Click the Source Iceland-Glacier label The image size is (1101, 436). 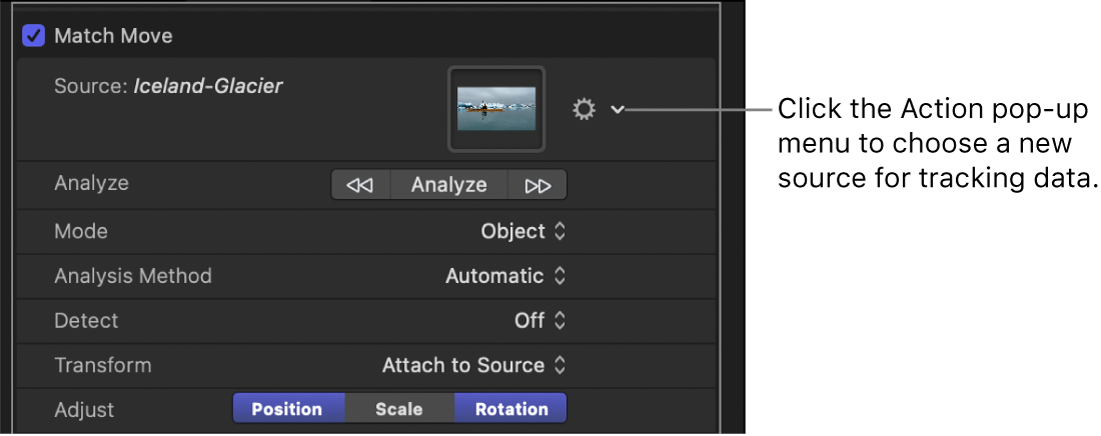[168, 87]
